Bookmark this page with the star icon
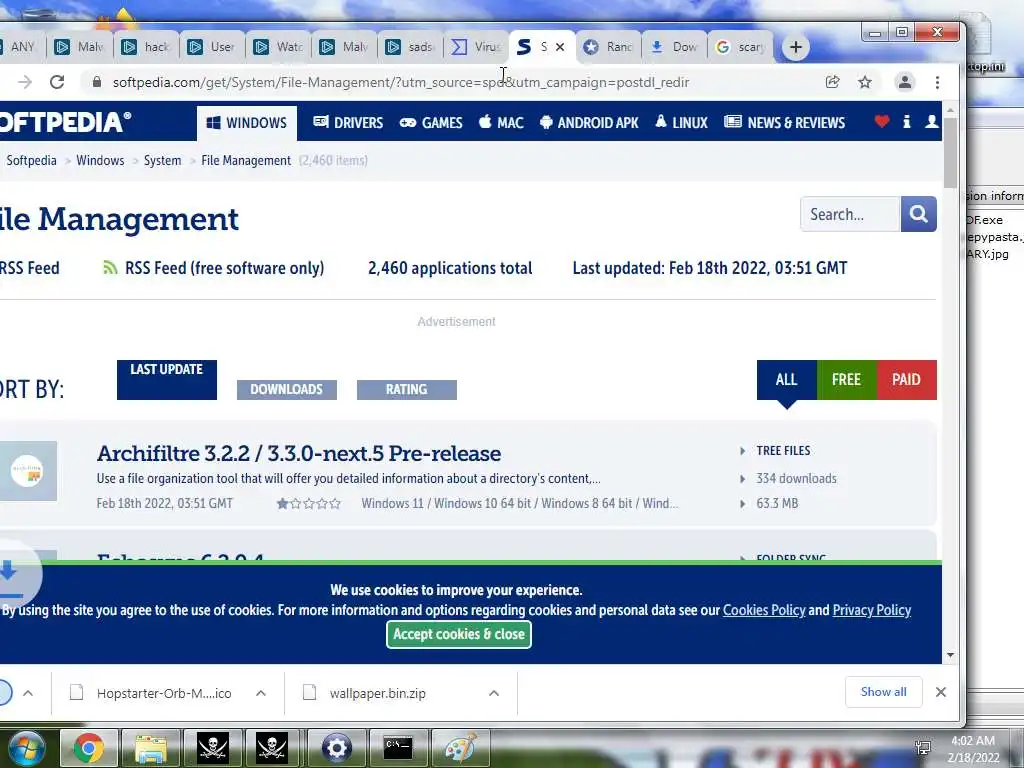The image size is (1024, 768). click(865, 82)
